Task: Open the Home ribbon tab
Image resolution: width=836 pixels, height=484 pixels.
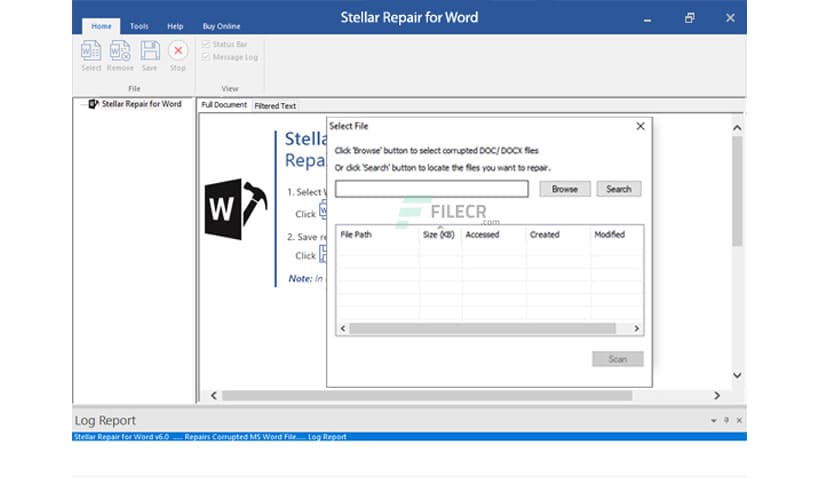Action: click(x=101, y=26)
